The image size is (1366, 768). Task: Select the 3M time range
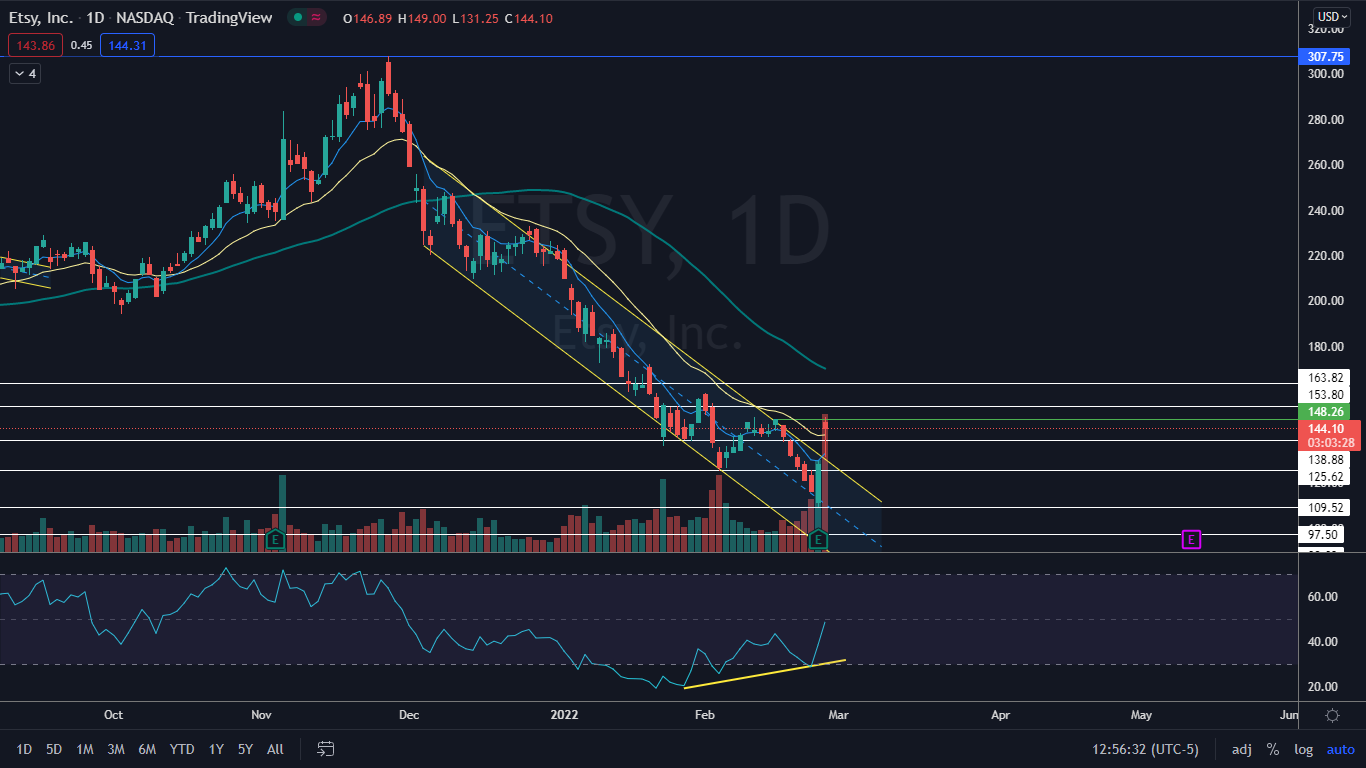pos(116,749)
